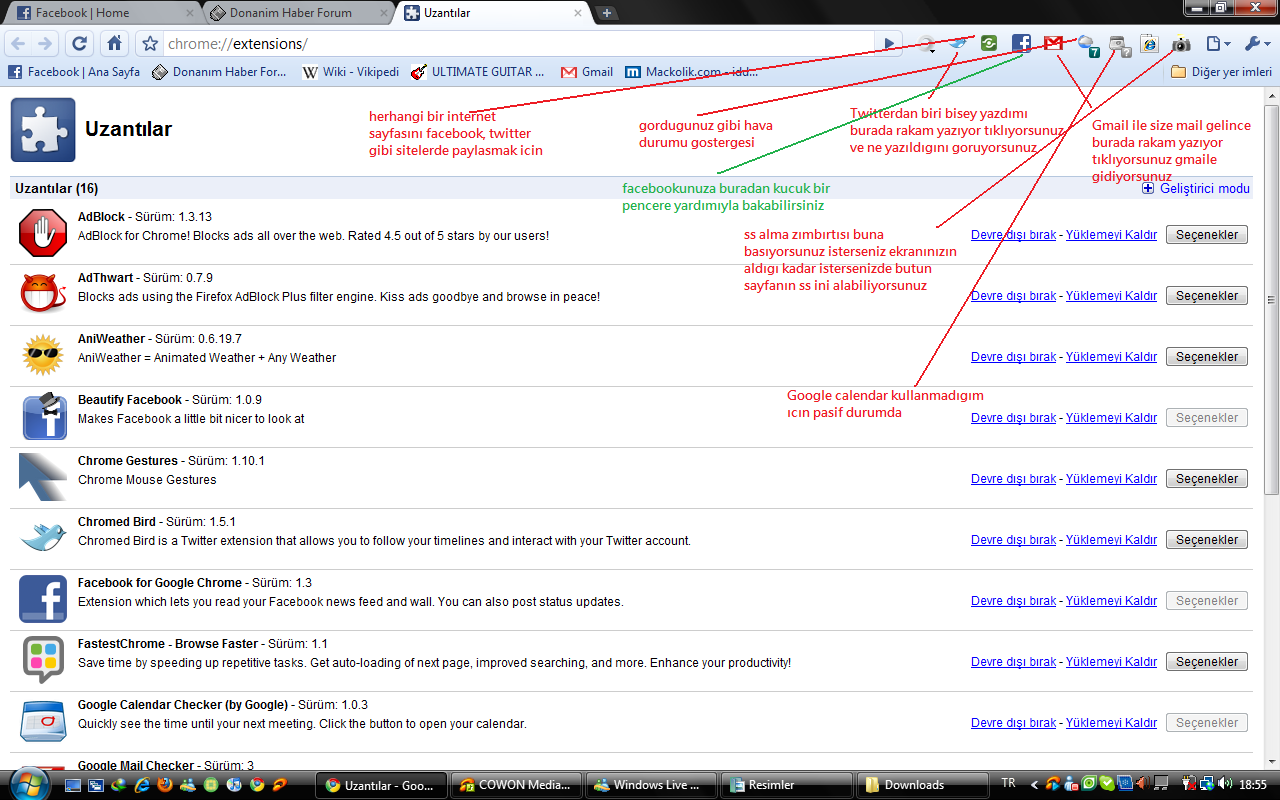This screenshot has height=800, width=1280.
Task: Click Devre dışı bırak for Google Calendar Checker
Action: pos(1013,723)
